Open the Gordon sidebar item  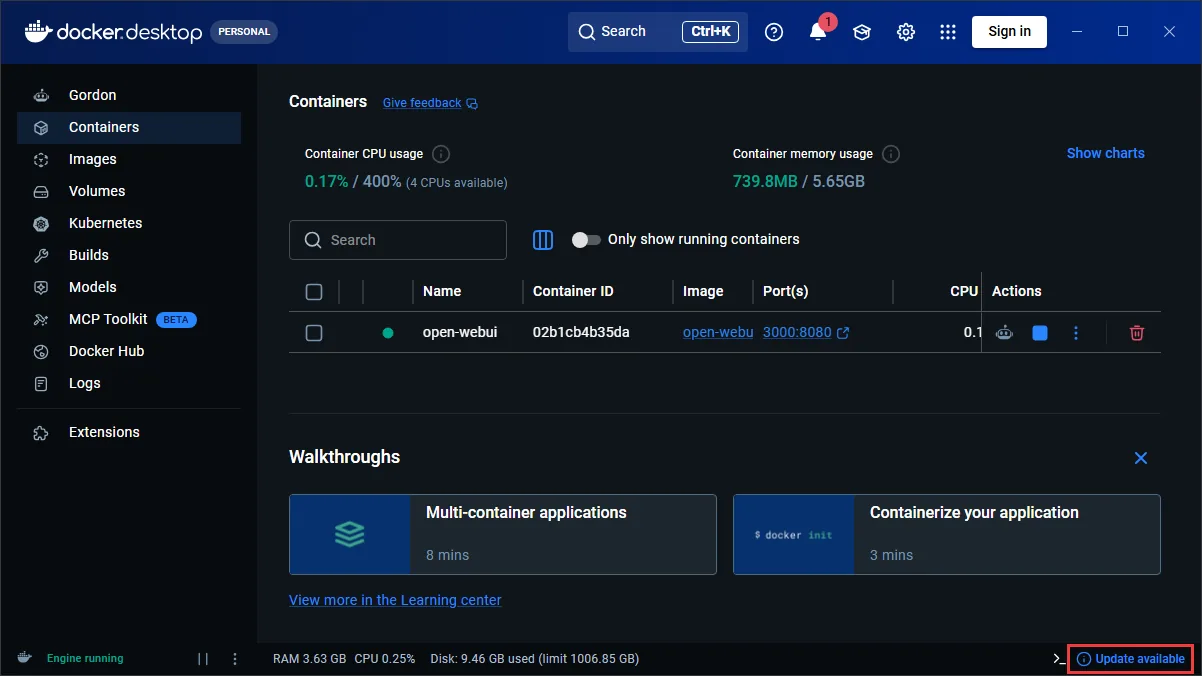[x=129, y=95]
